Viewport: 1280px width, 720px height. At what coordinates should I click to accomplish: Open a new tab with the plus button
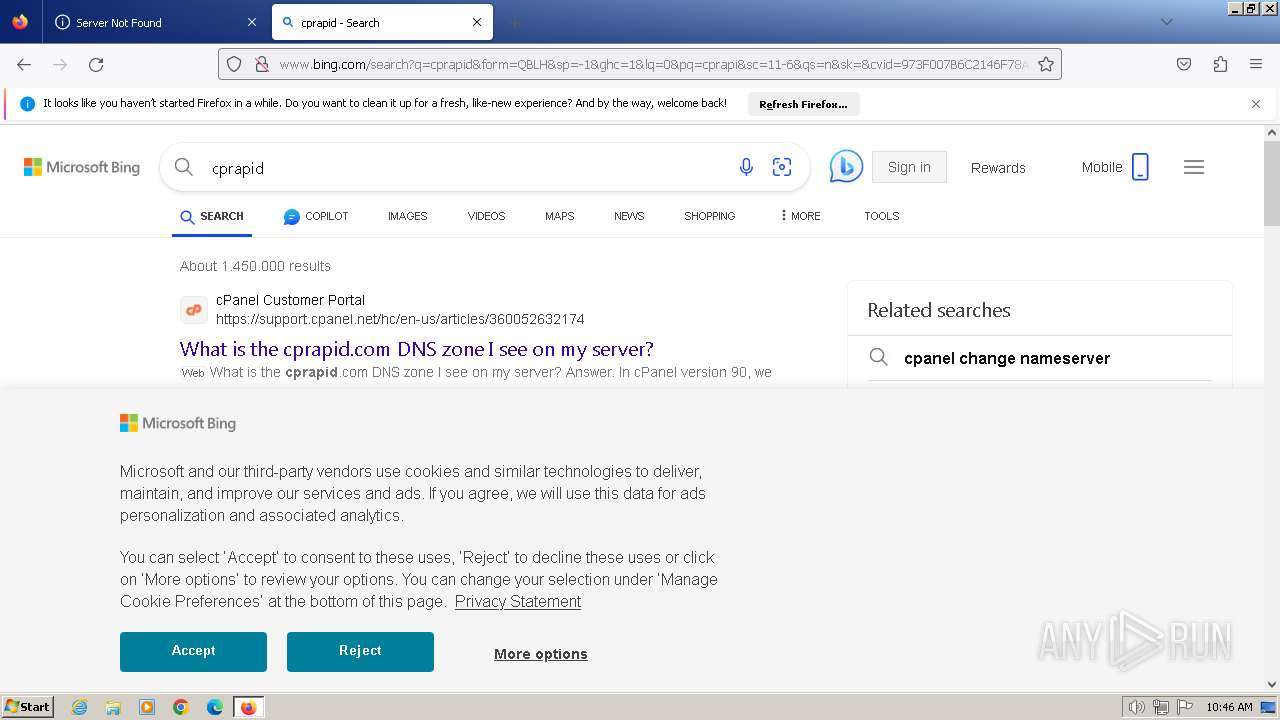coord(514,22)
